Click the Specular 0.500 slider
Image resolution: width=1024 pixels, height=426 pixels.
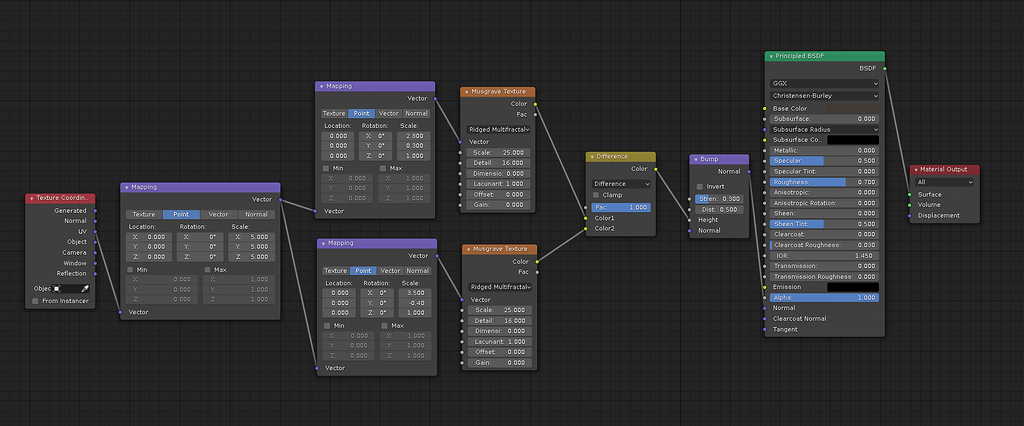[824, 161]
